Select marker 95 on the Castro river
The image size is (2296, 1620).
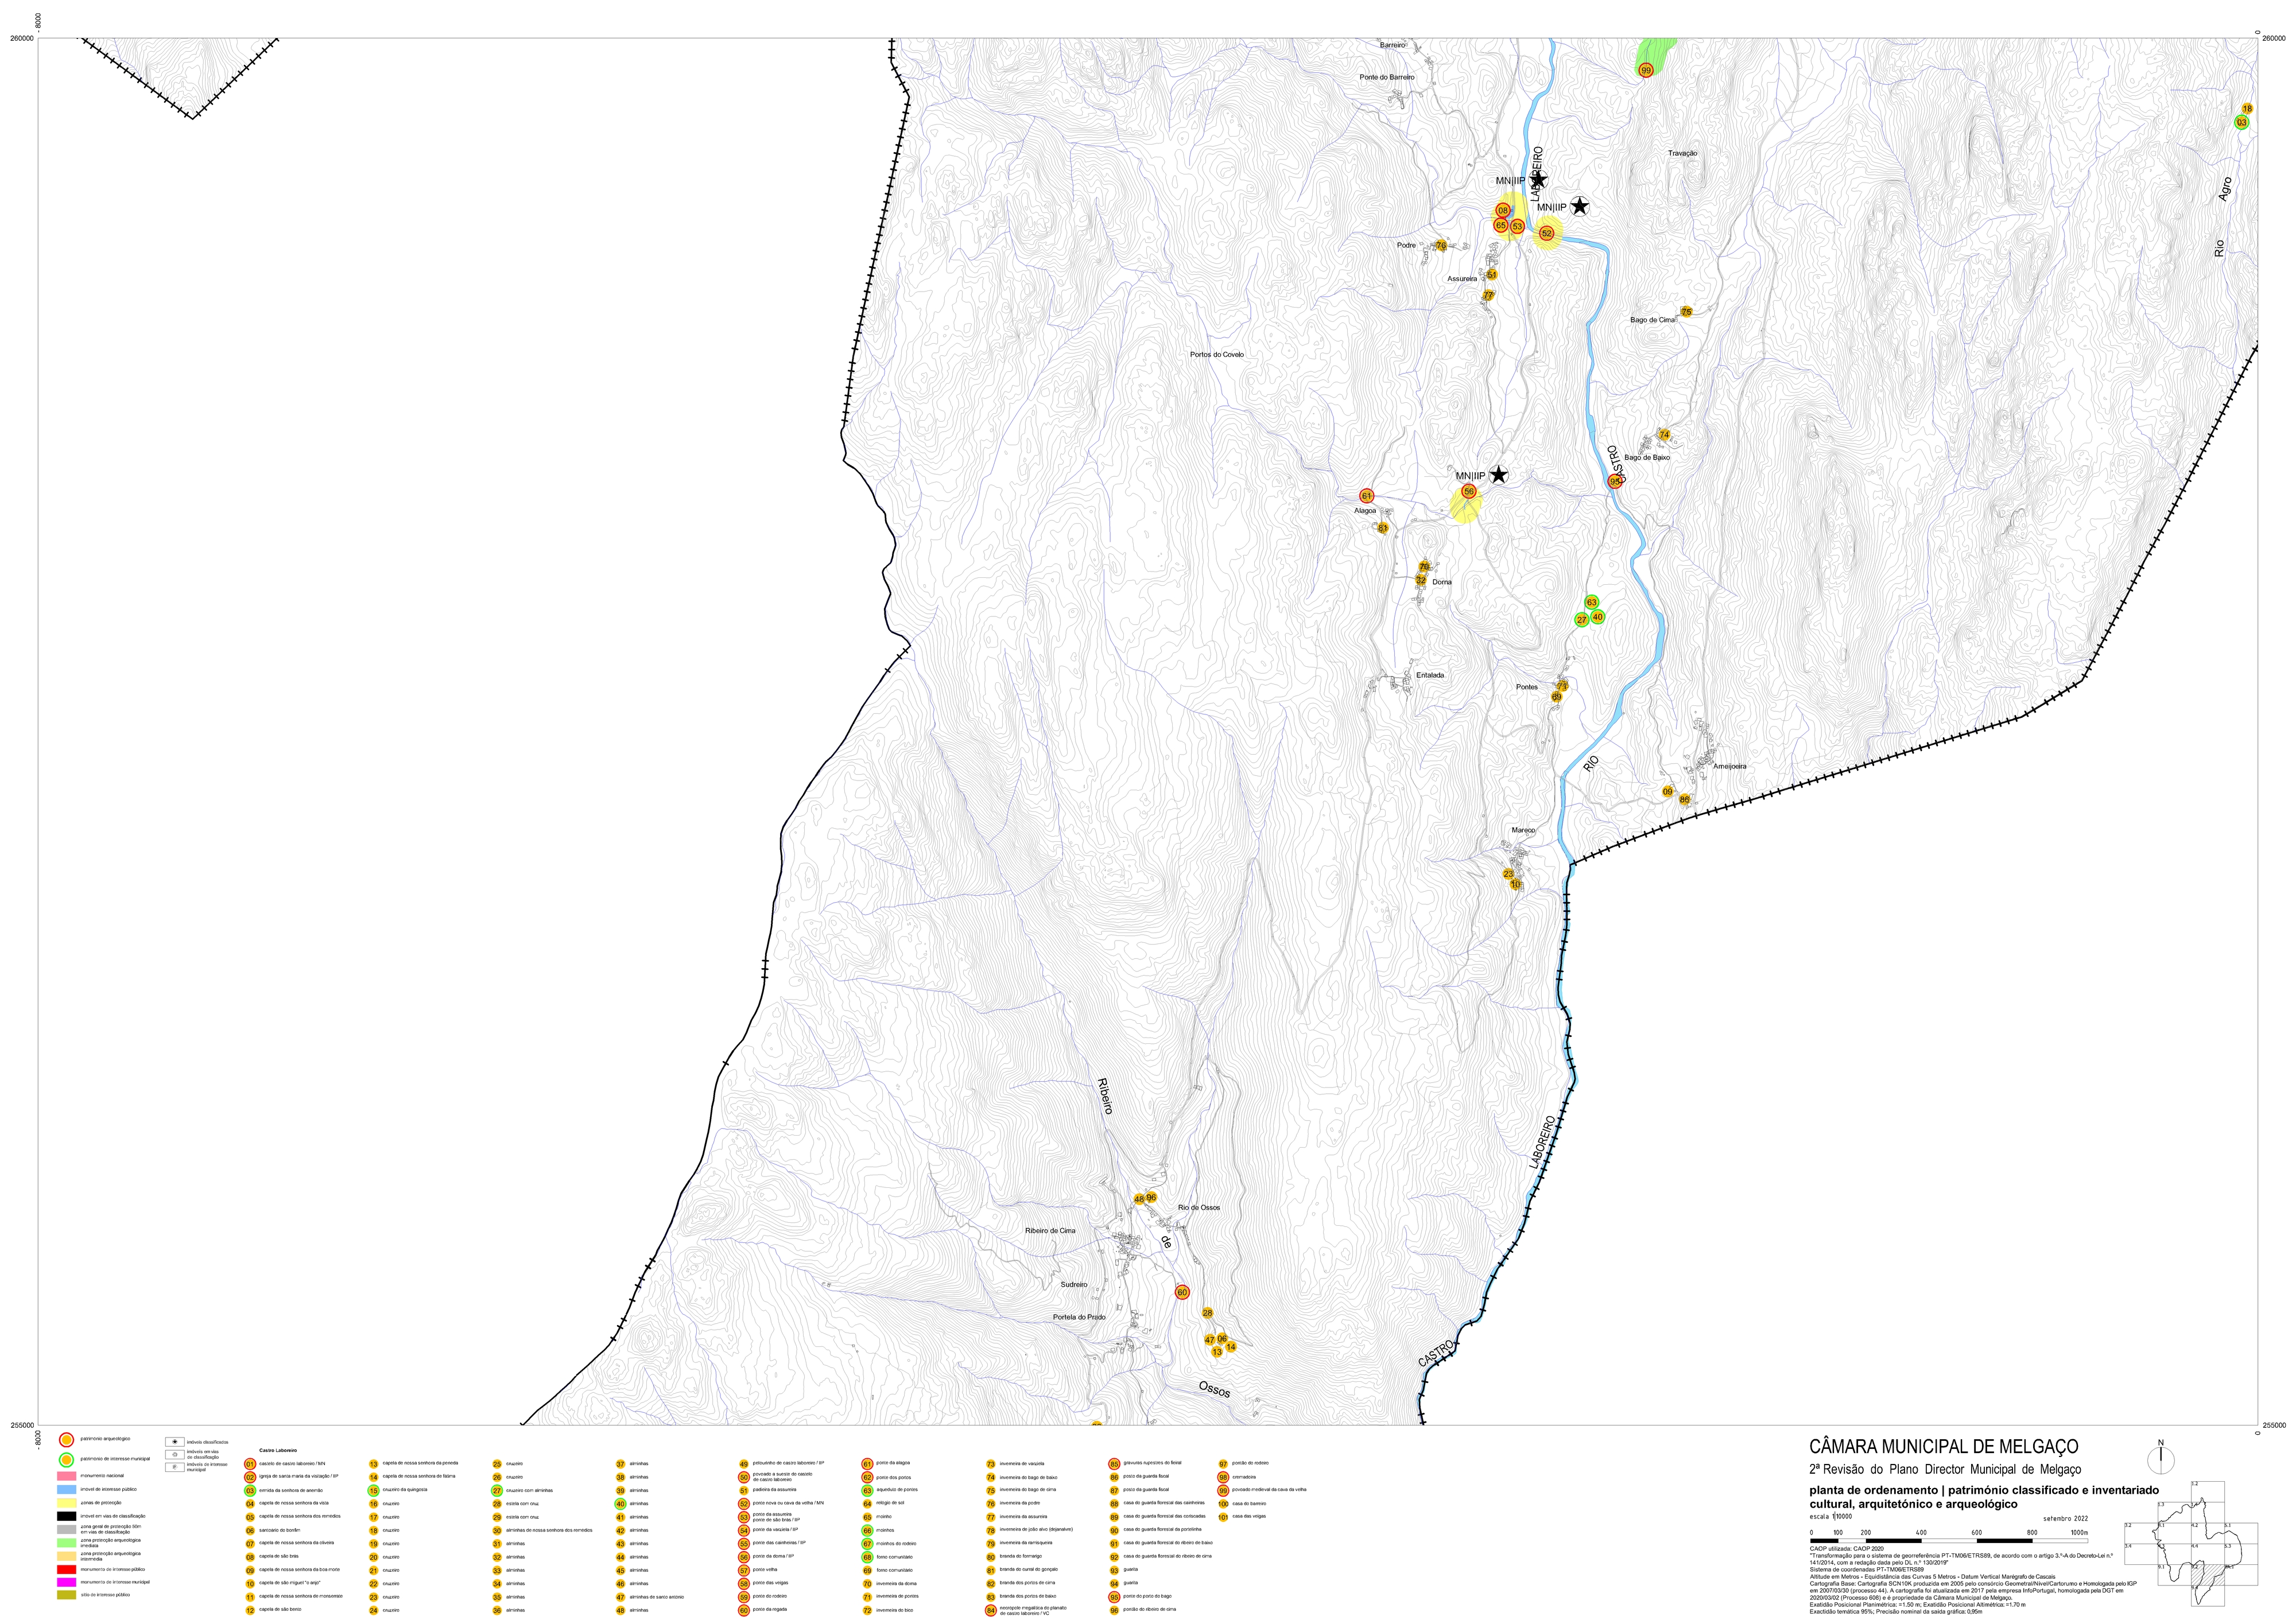pos(1614,481)
